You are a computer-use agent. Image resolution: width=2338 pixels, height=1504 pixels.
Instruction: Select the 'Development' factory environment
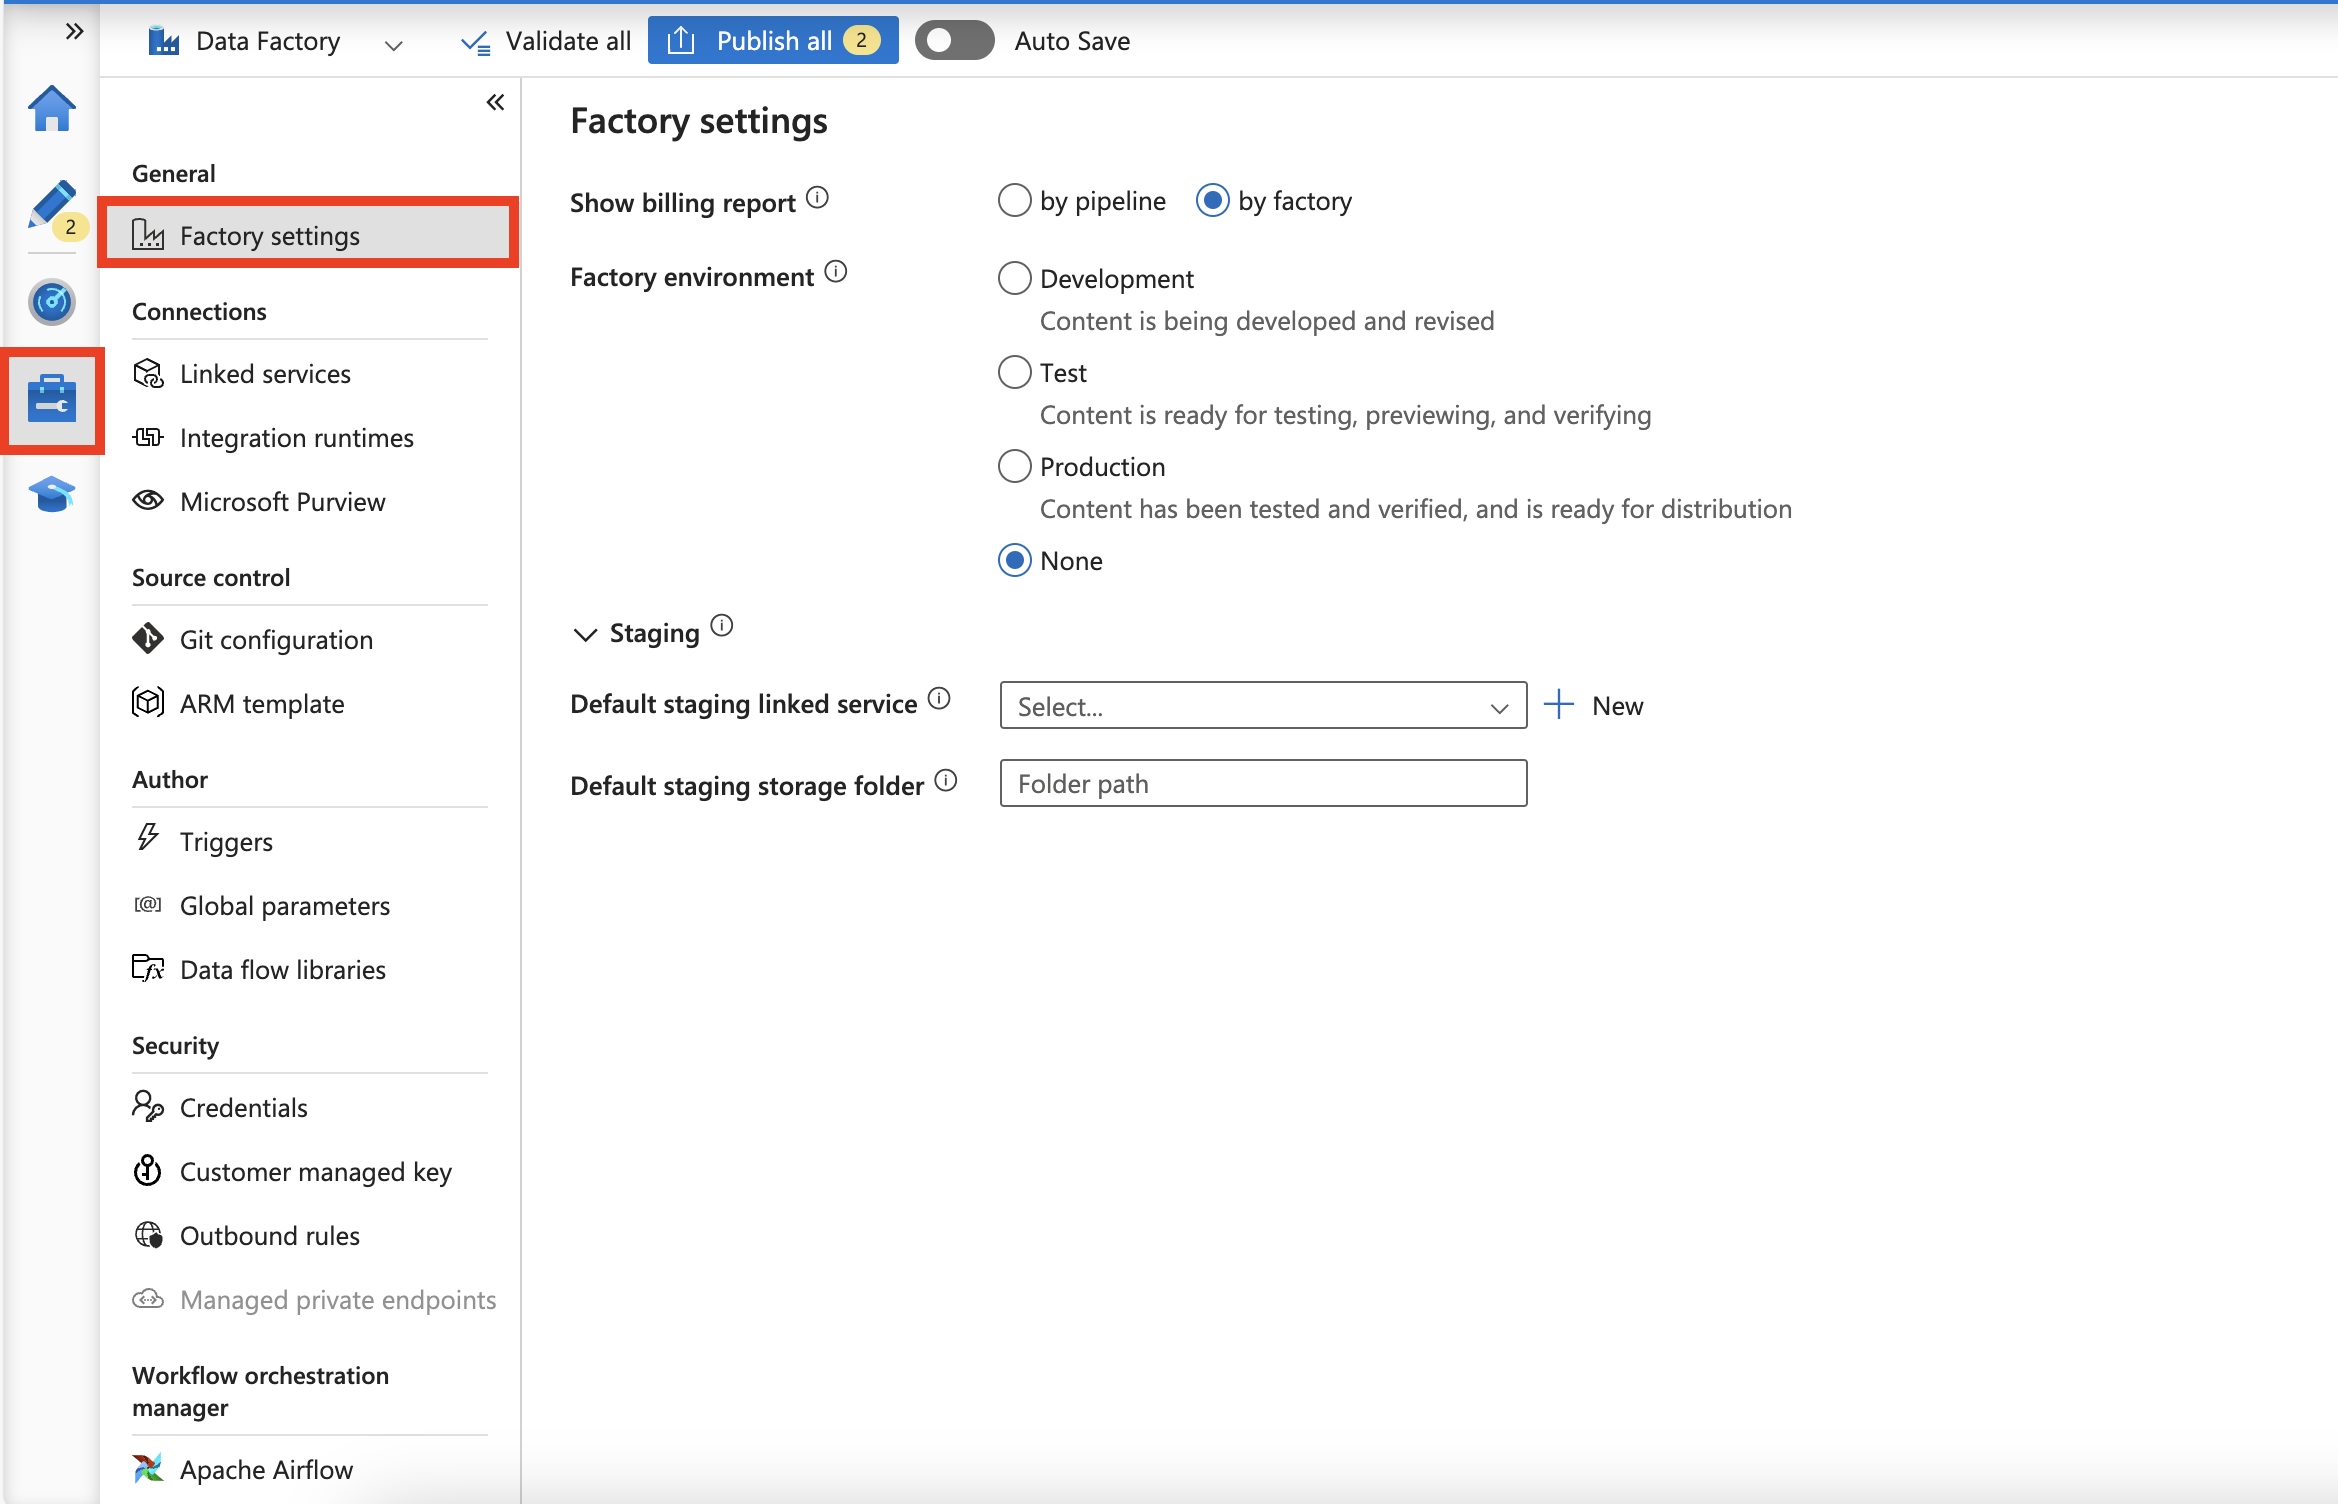(1014, 279)
